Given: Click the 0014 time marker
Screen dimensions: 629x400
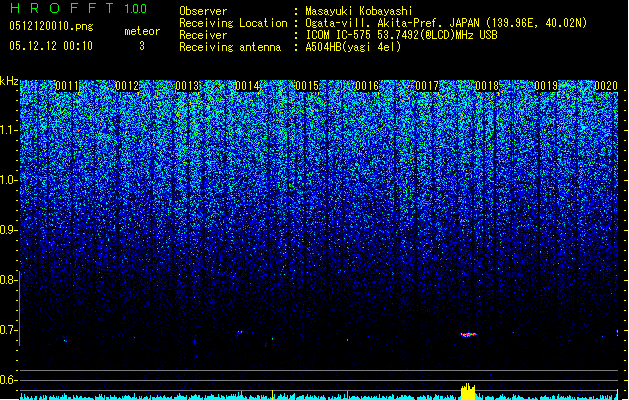Looking at the screenshot, I should pyautogui.click(x=247, y=86).
